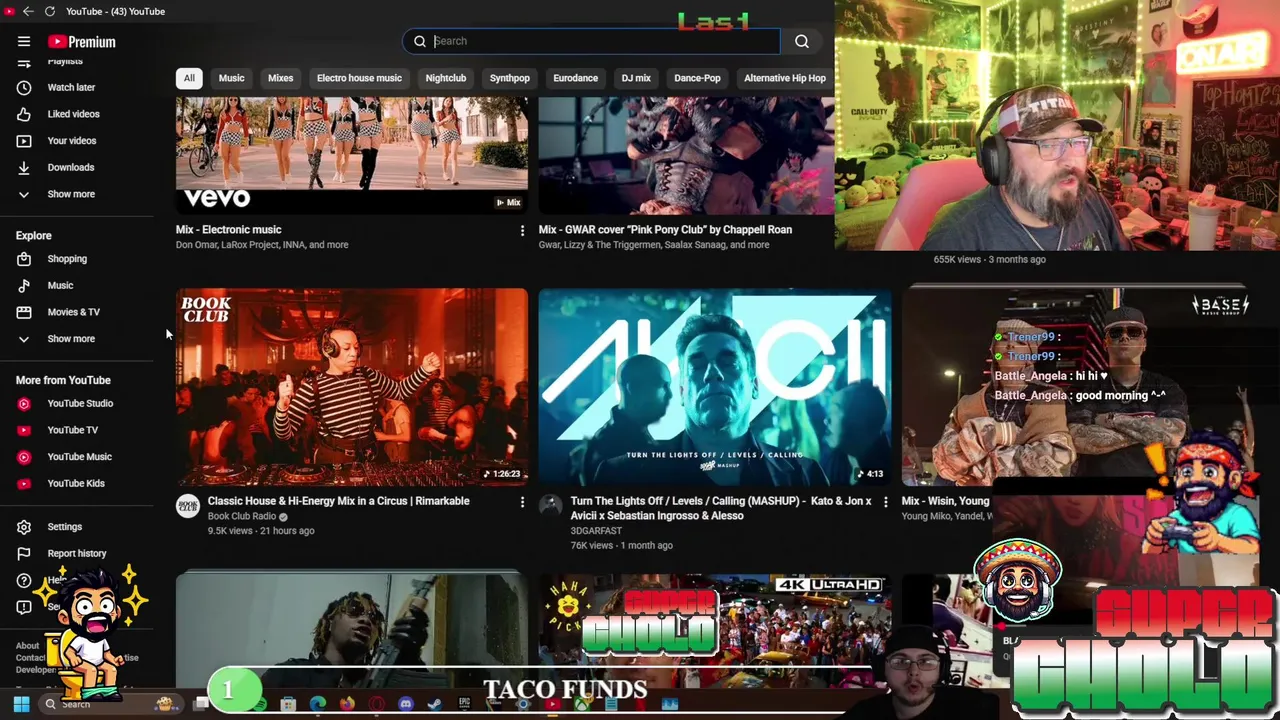Viewport: 1280px width, 720px height.
Task: Open YouTube Kids from sidebar
Action: [77, 483]
